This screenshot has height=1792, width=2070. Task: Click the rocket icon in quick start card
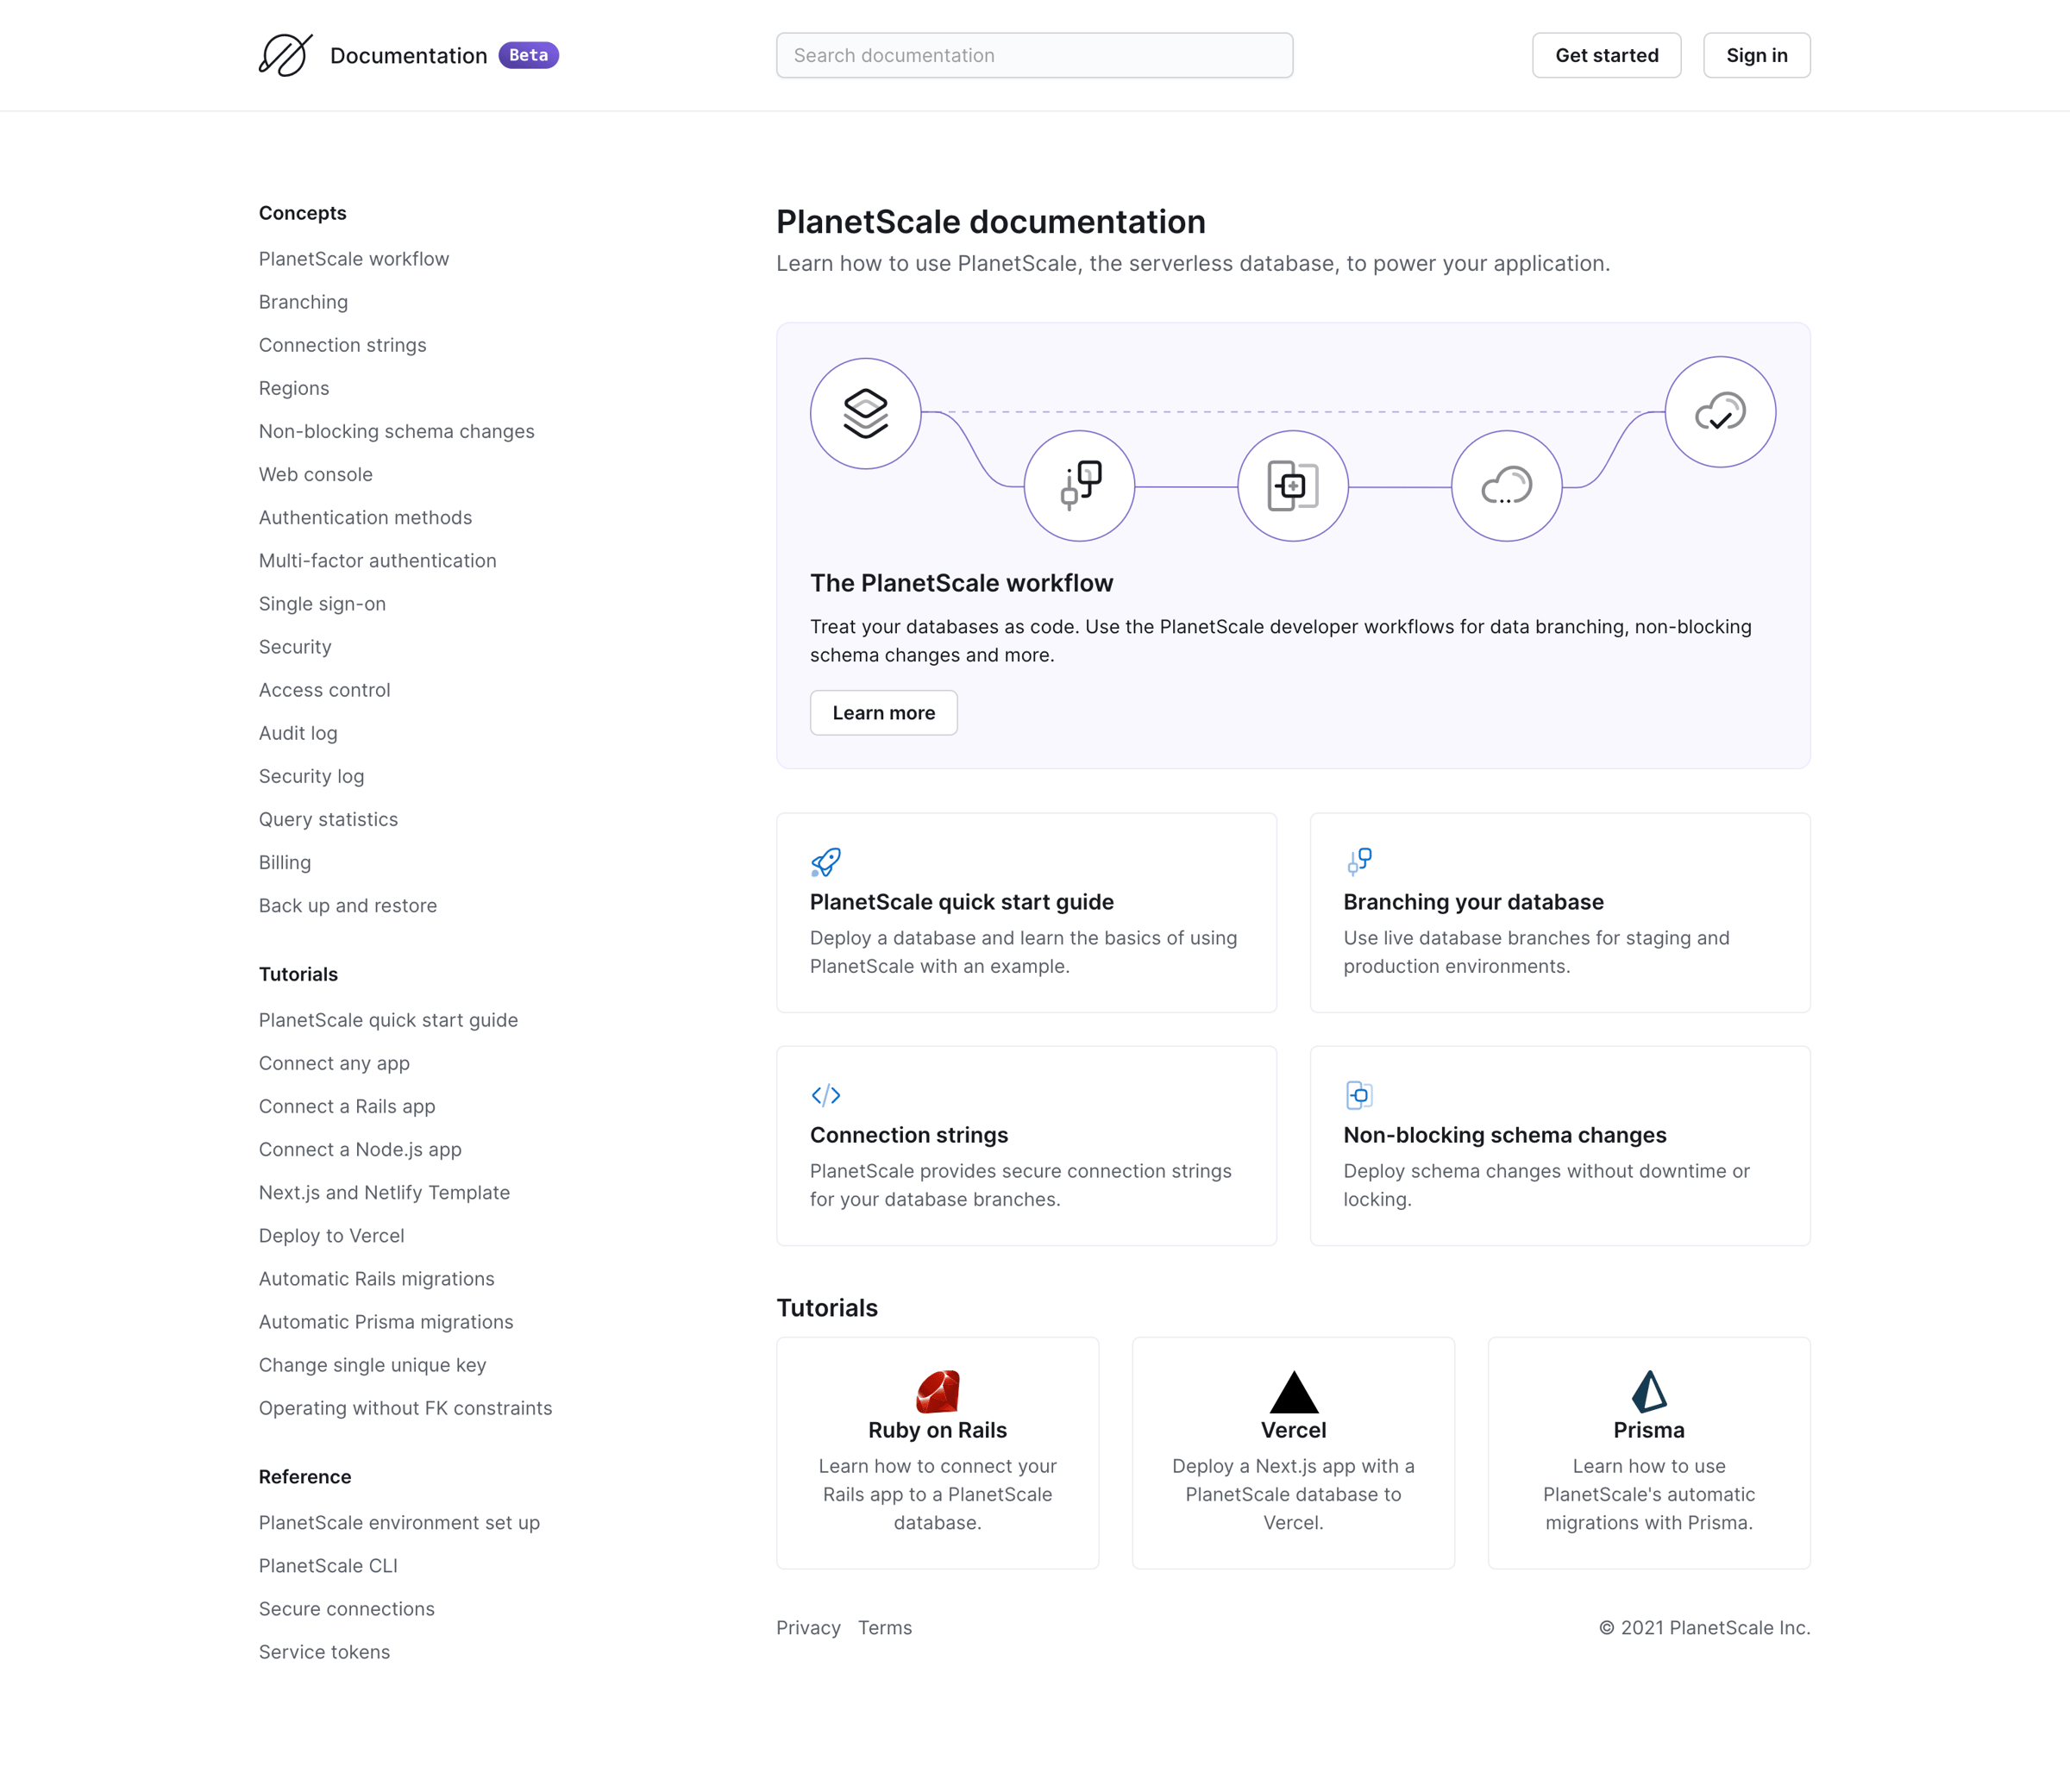pyautogui.click(x=826, y=861)
